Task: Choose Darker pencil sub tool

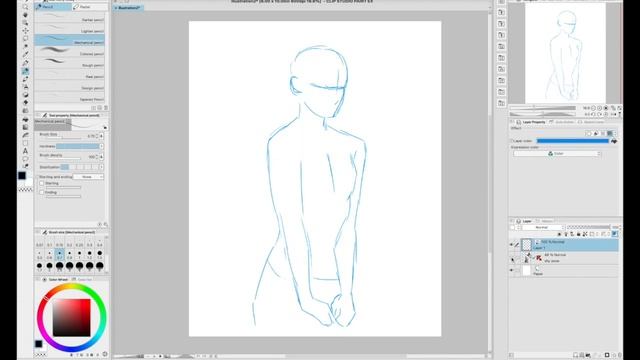Action: 70,18
